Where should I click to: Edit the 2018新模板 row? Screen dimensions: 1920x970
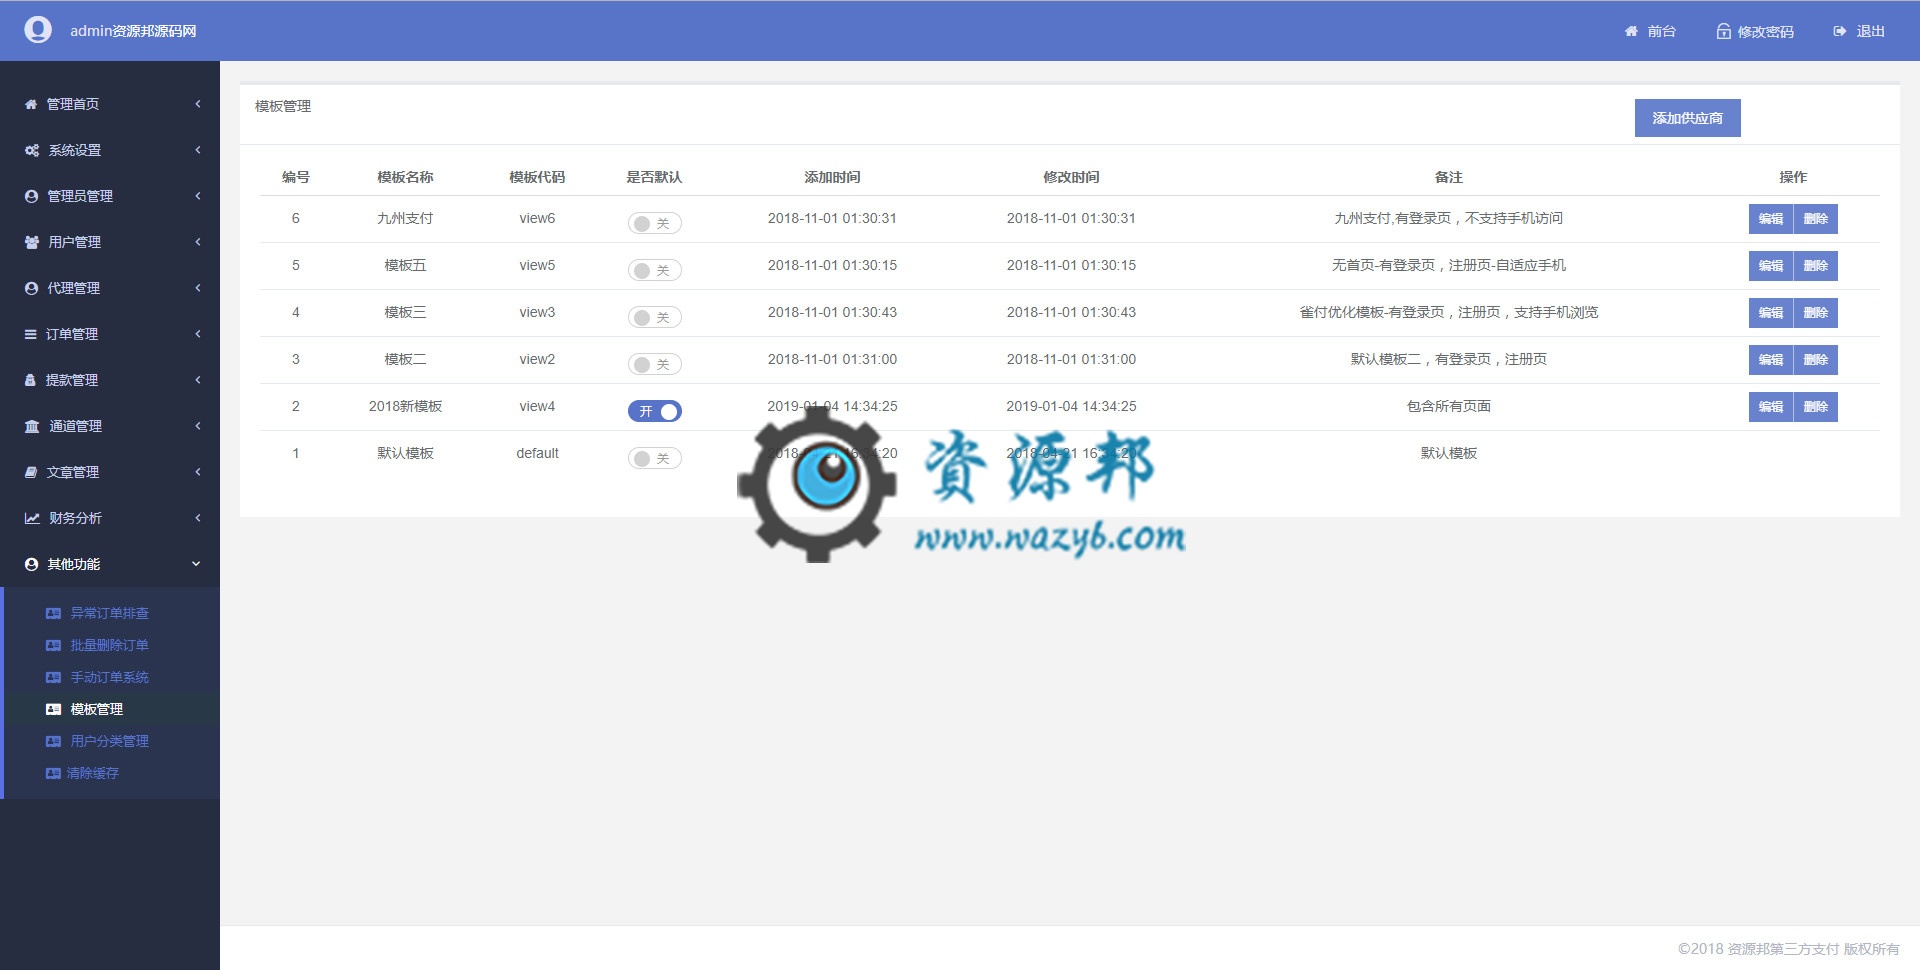[1770, 407]
